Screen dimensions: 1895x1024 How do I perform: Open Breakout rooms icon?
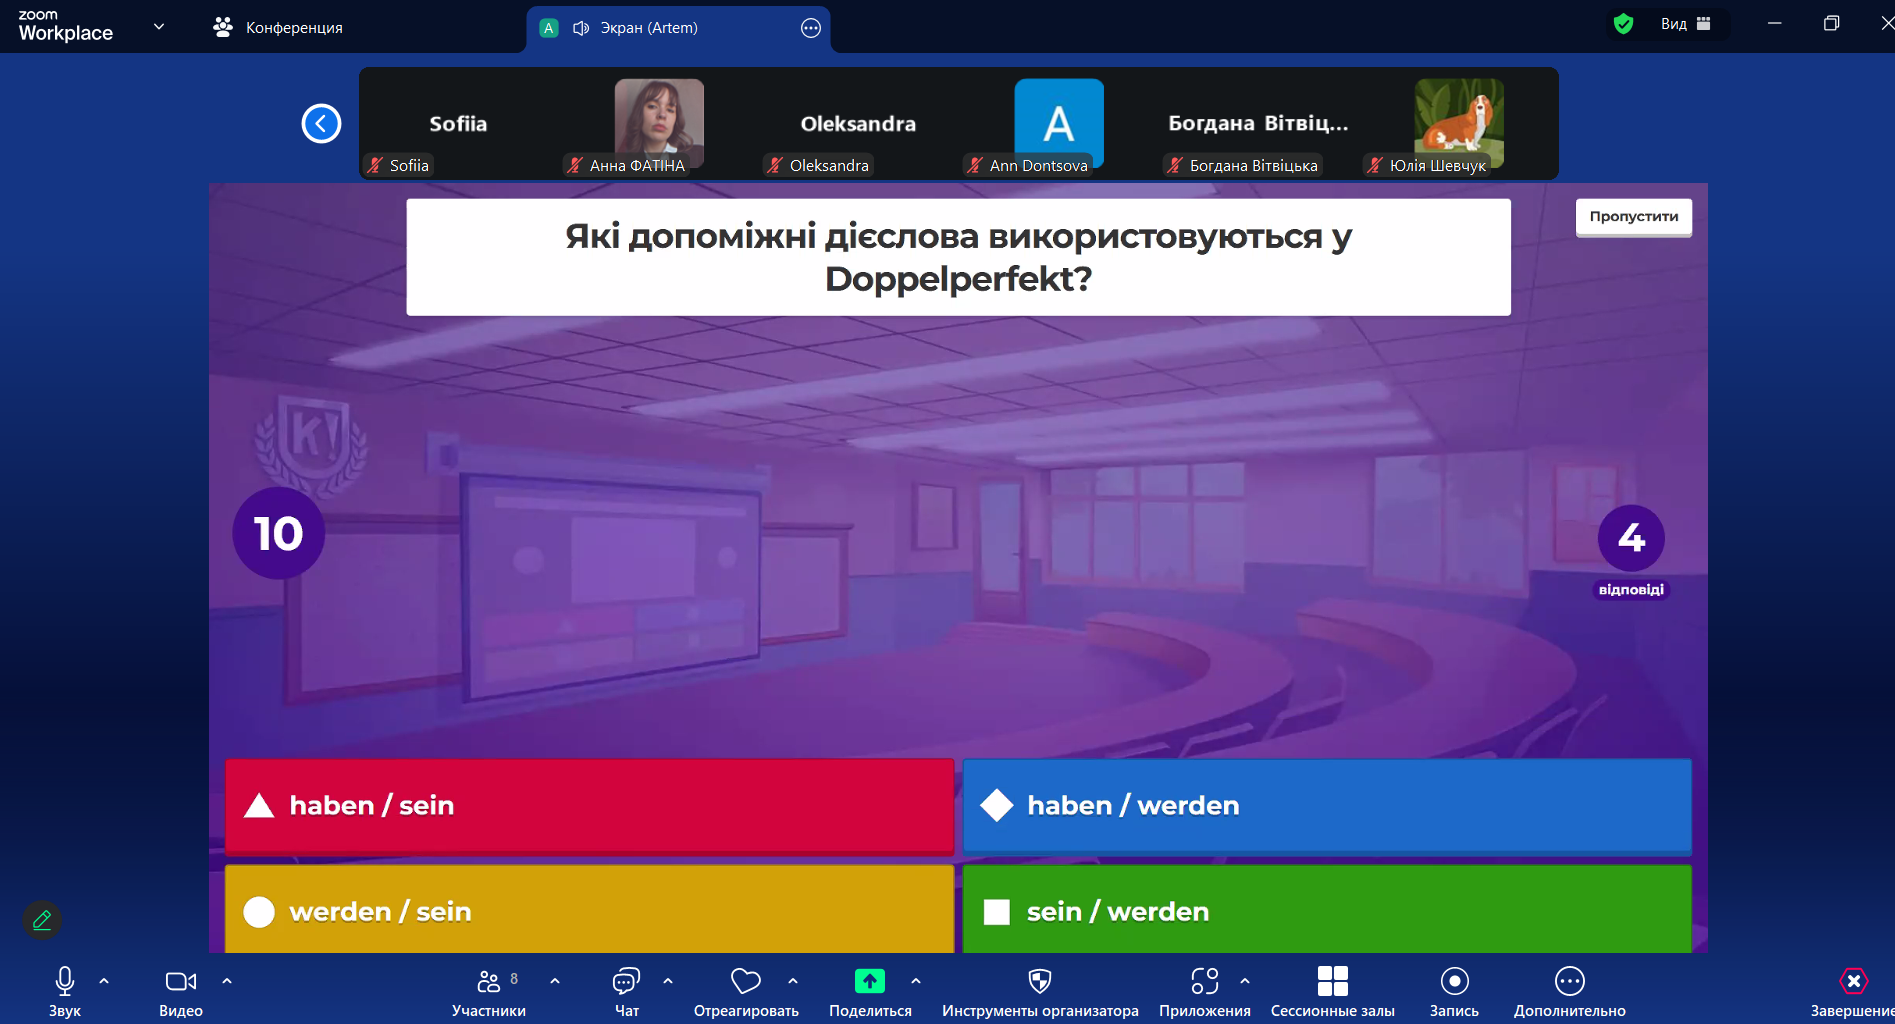[1332, 982]
